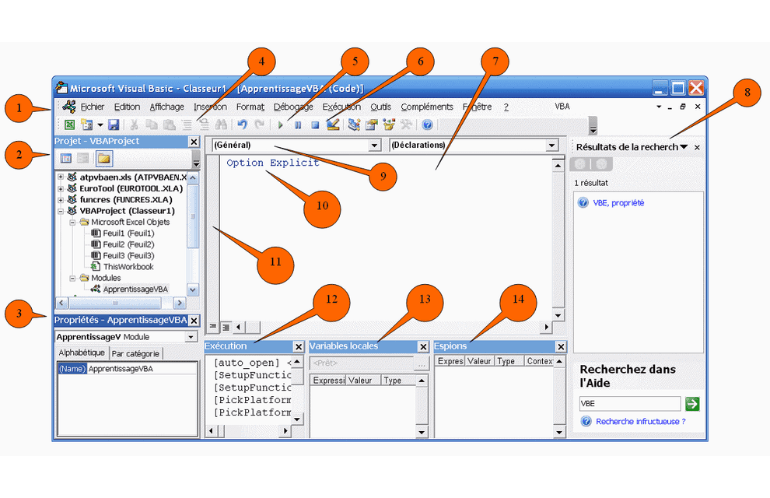Close the Projet - VBAProject panel
The height and width of the screenshot is (498, 770).
[194, 141]
